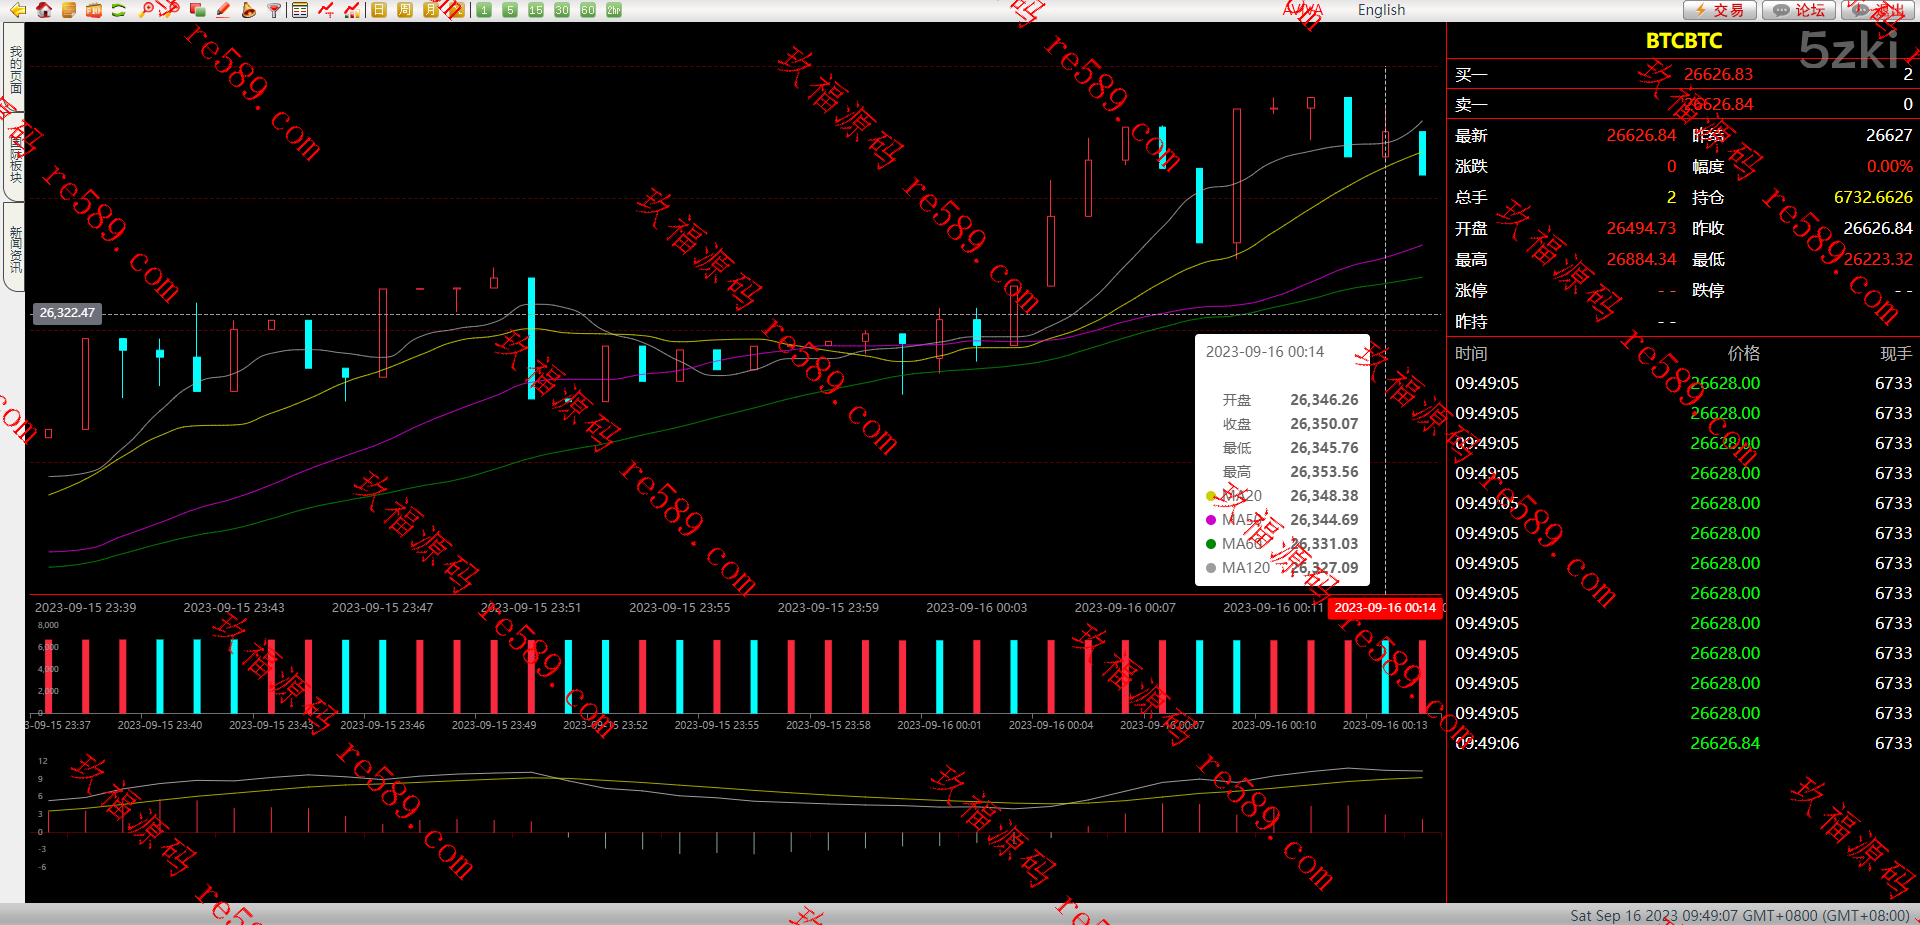Open the 新闻资讯 side tab

[x=15, y=248]
